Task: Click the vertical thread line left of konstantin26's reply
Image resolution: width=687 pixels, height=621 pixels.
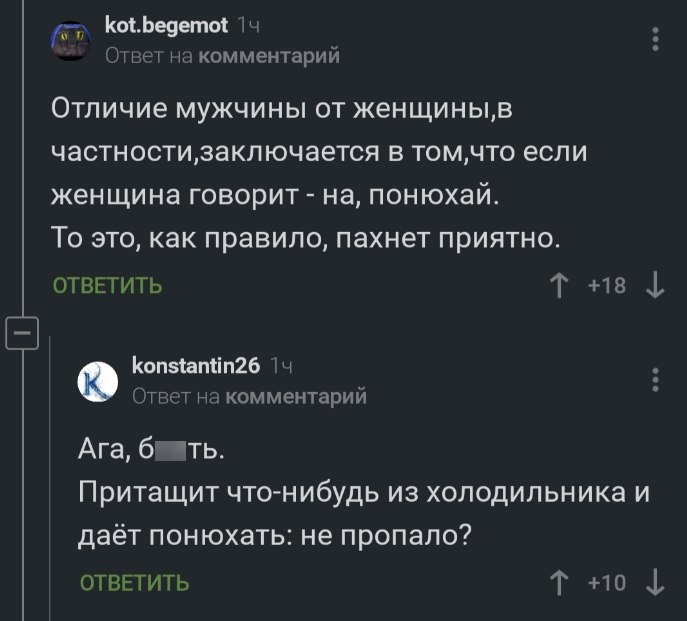Action: [x=50, y=478]
